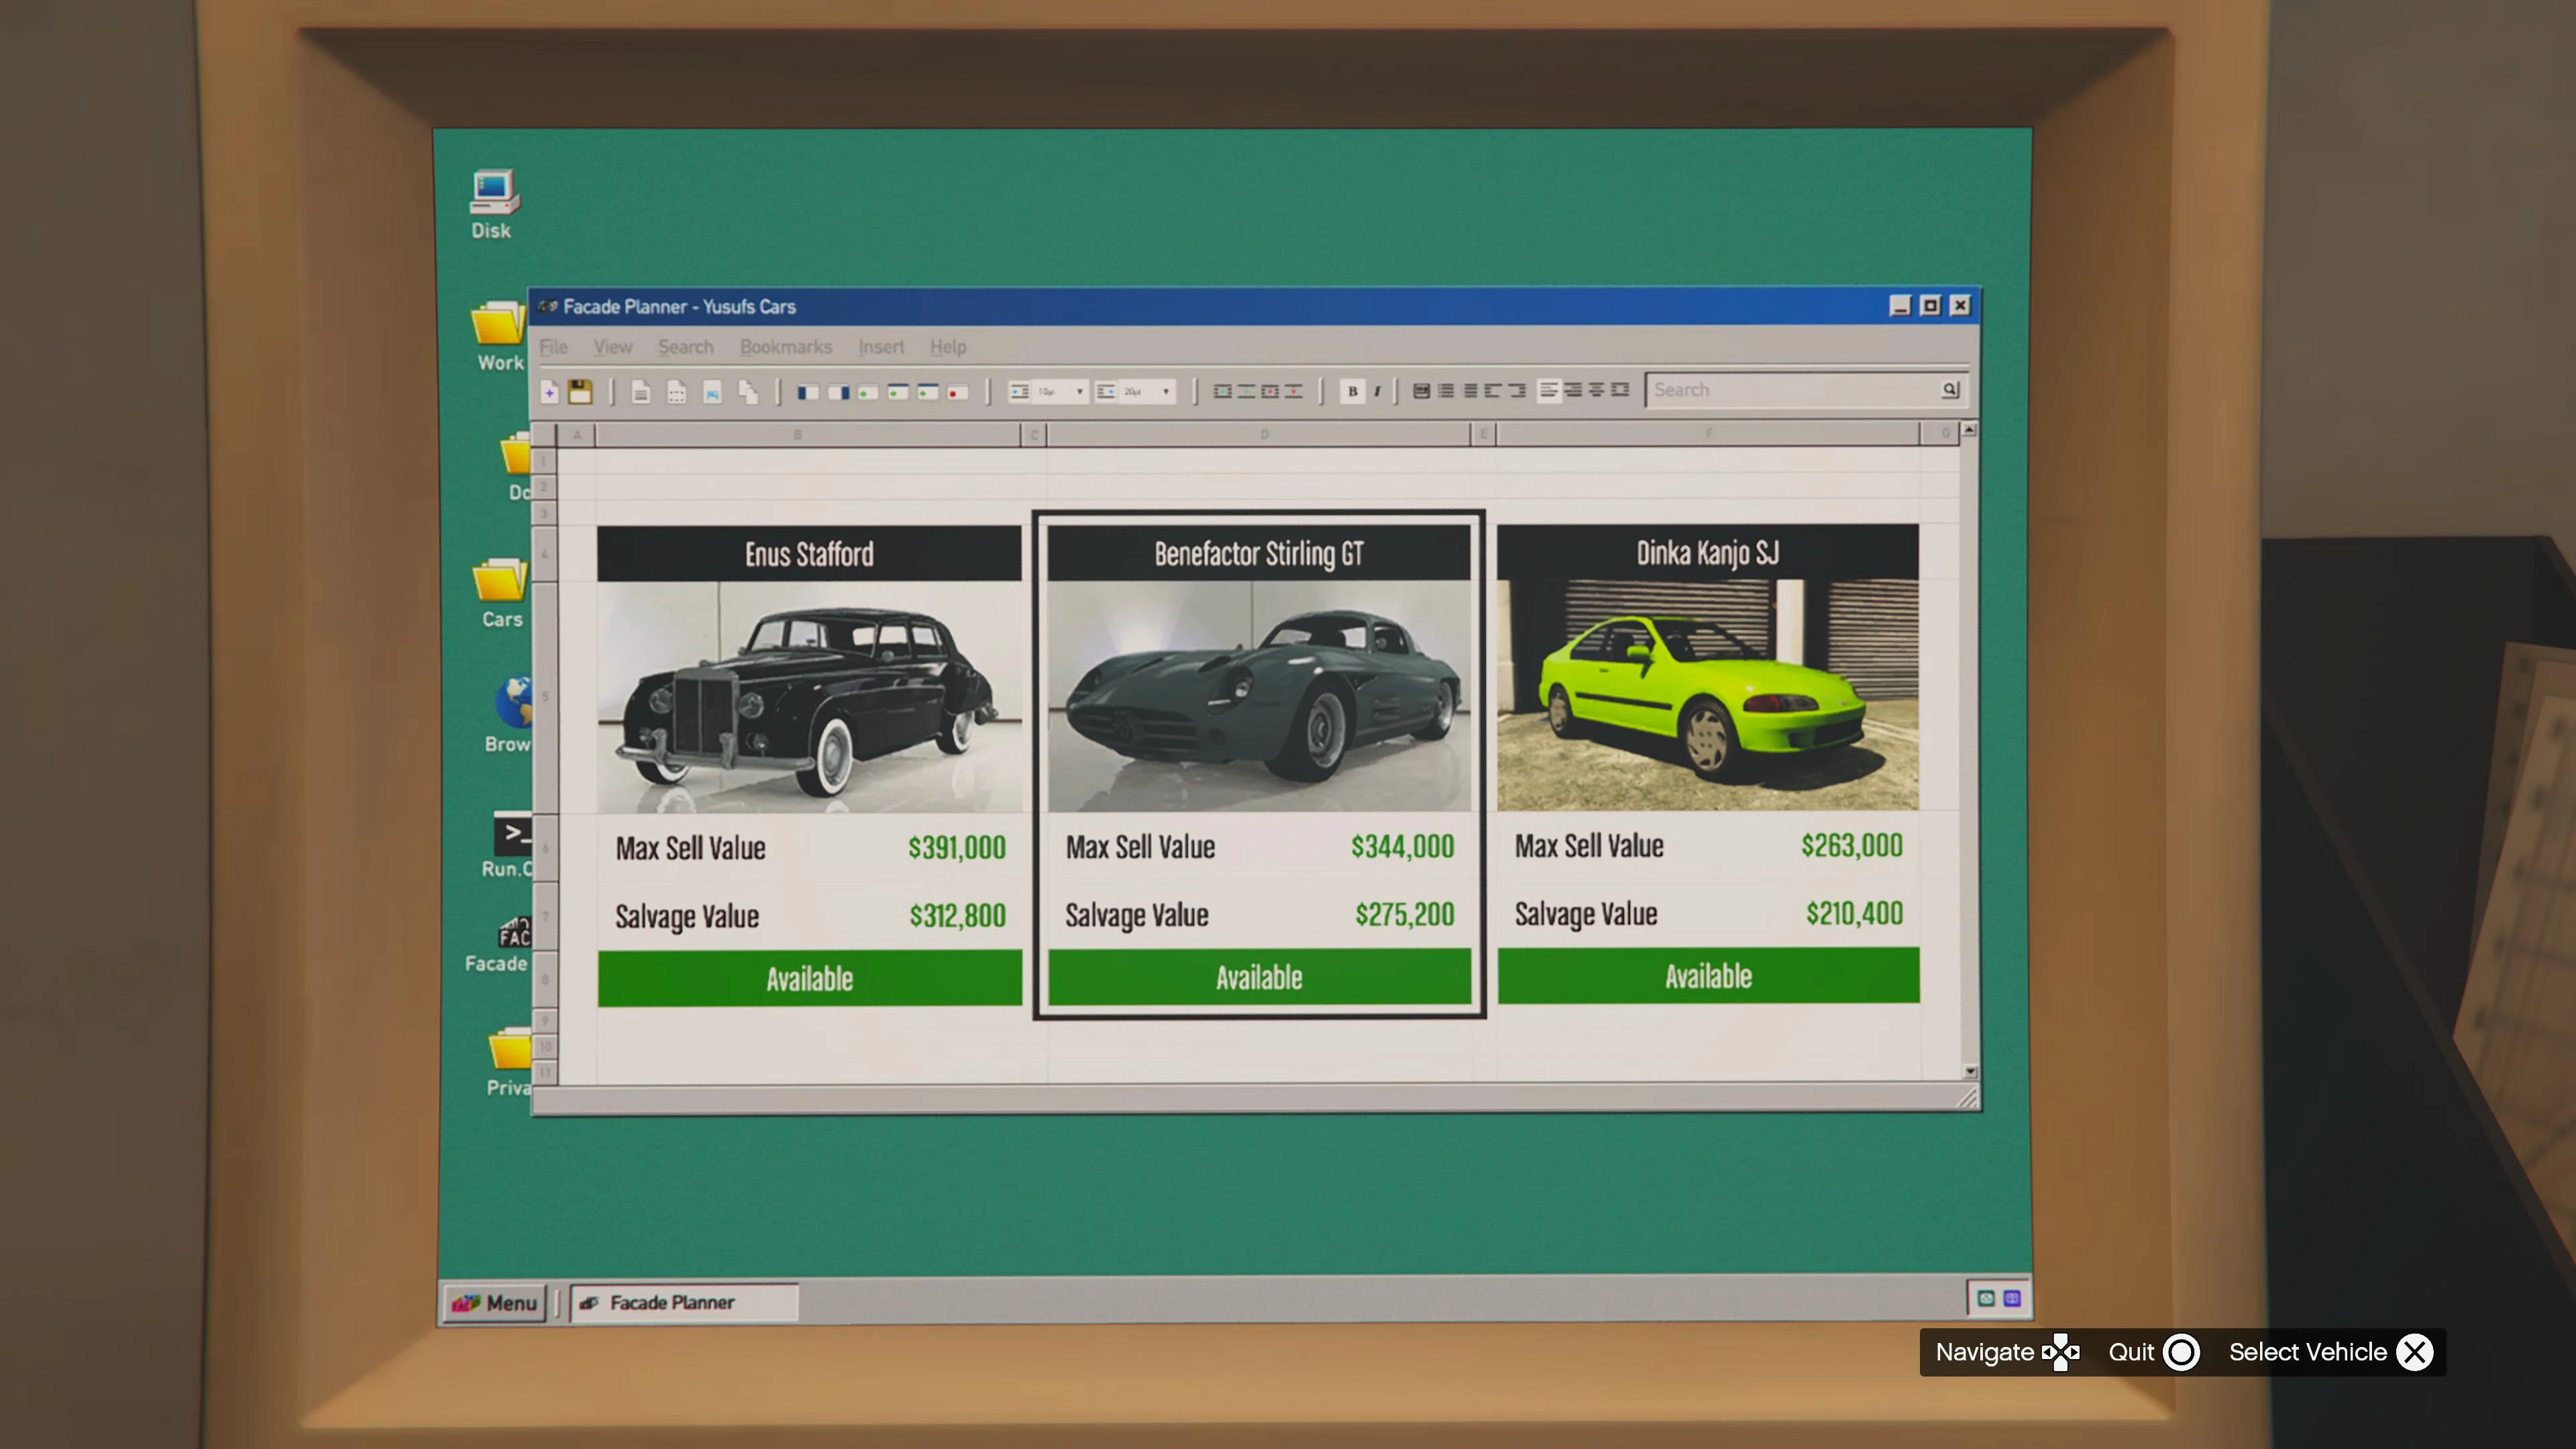Screen dimensions: 2576x1449
Task: Select the Dinka Kanjo SJ car thumbnail
Action: click(1707, 696)
